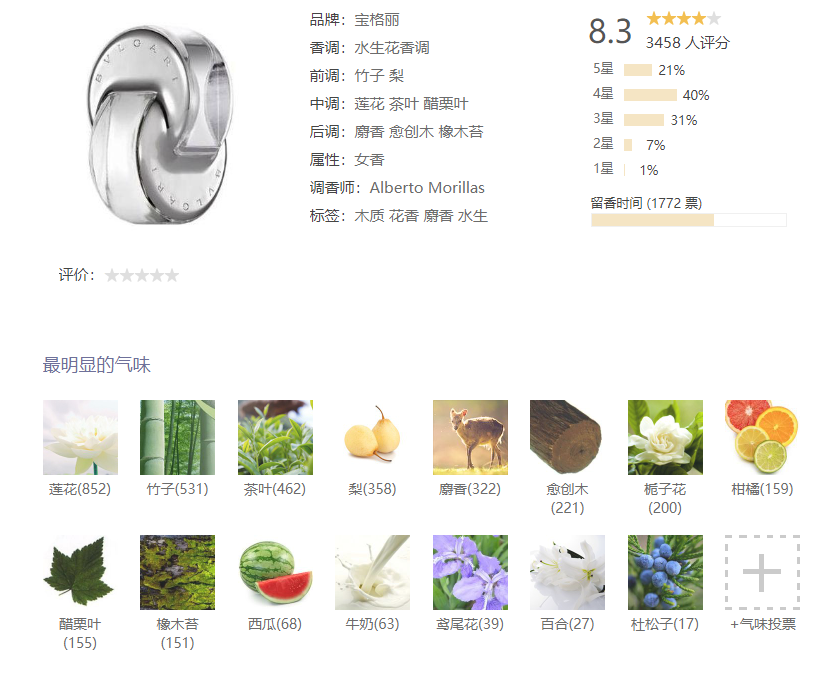Click base note 麝香 link
This screenshot has width=827, height=680.
369,132
